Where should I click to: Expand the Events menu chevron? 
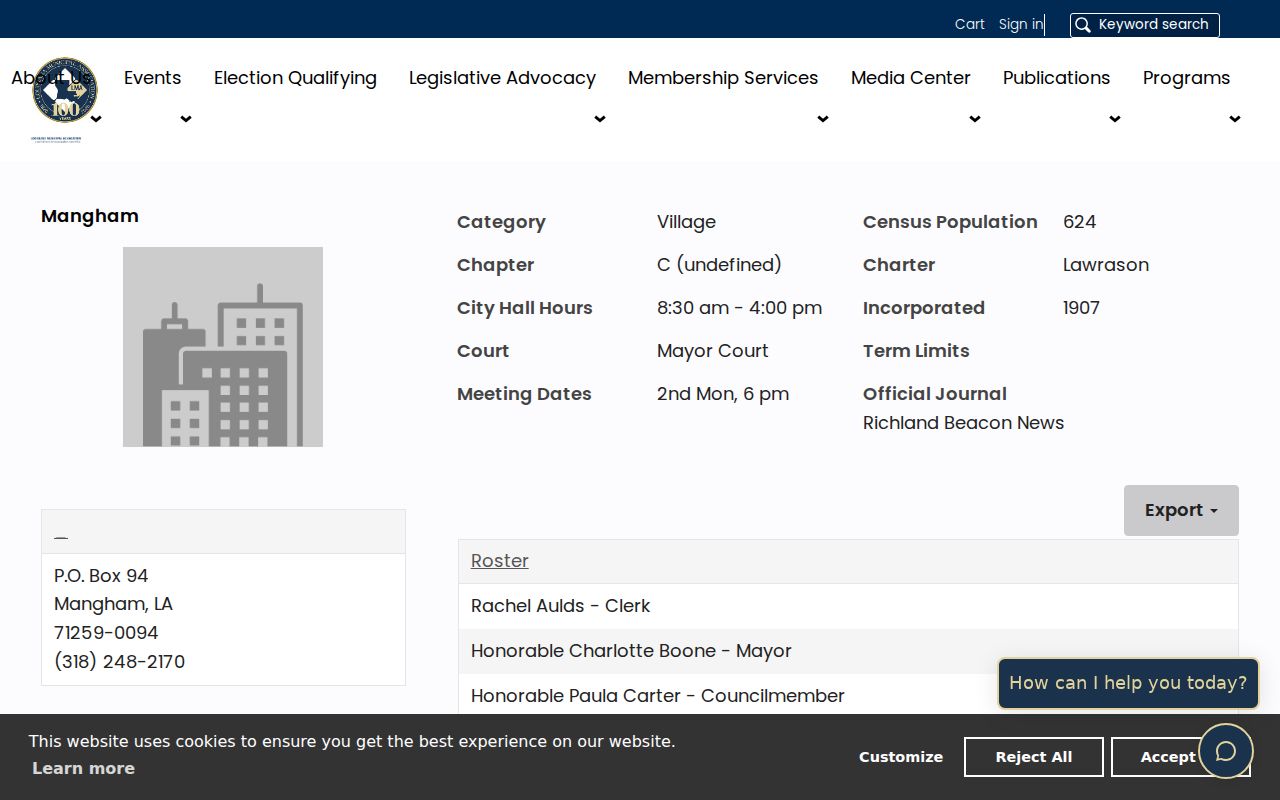click(186, 119)
